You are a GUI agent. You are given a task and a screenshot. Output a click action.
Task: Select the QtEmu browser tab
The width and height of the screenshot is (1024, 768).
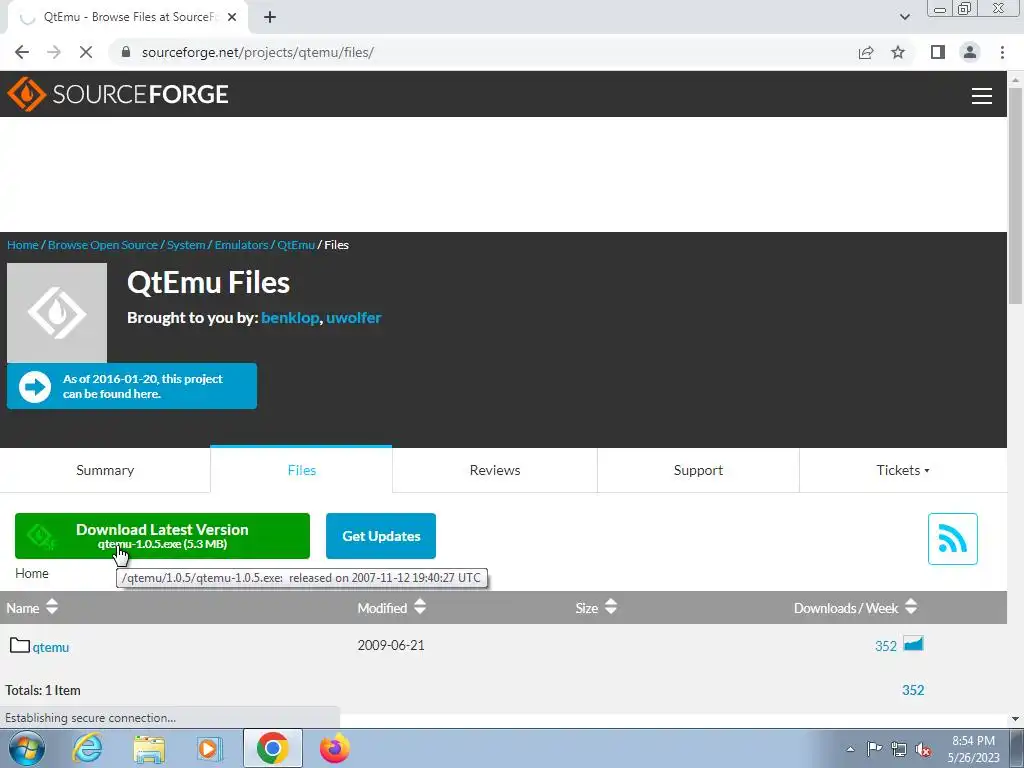click(x=127, y=17)
